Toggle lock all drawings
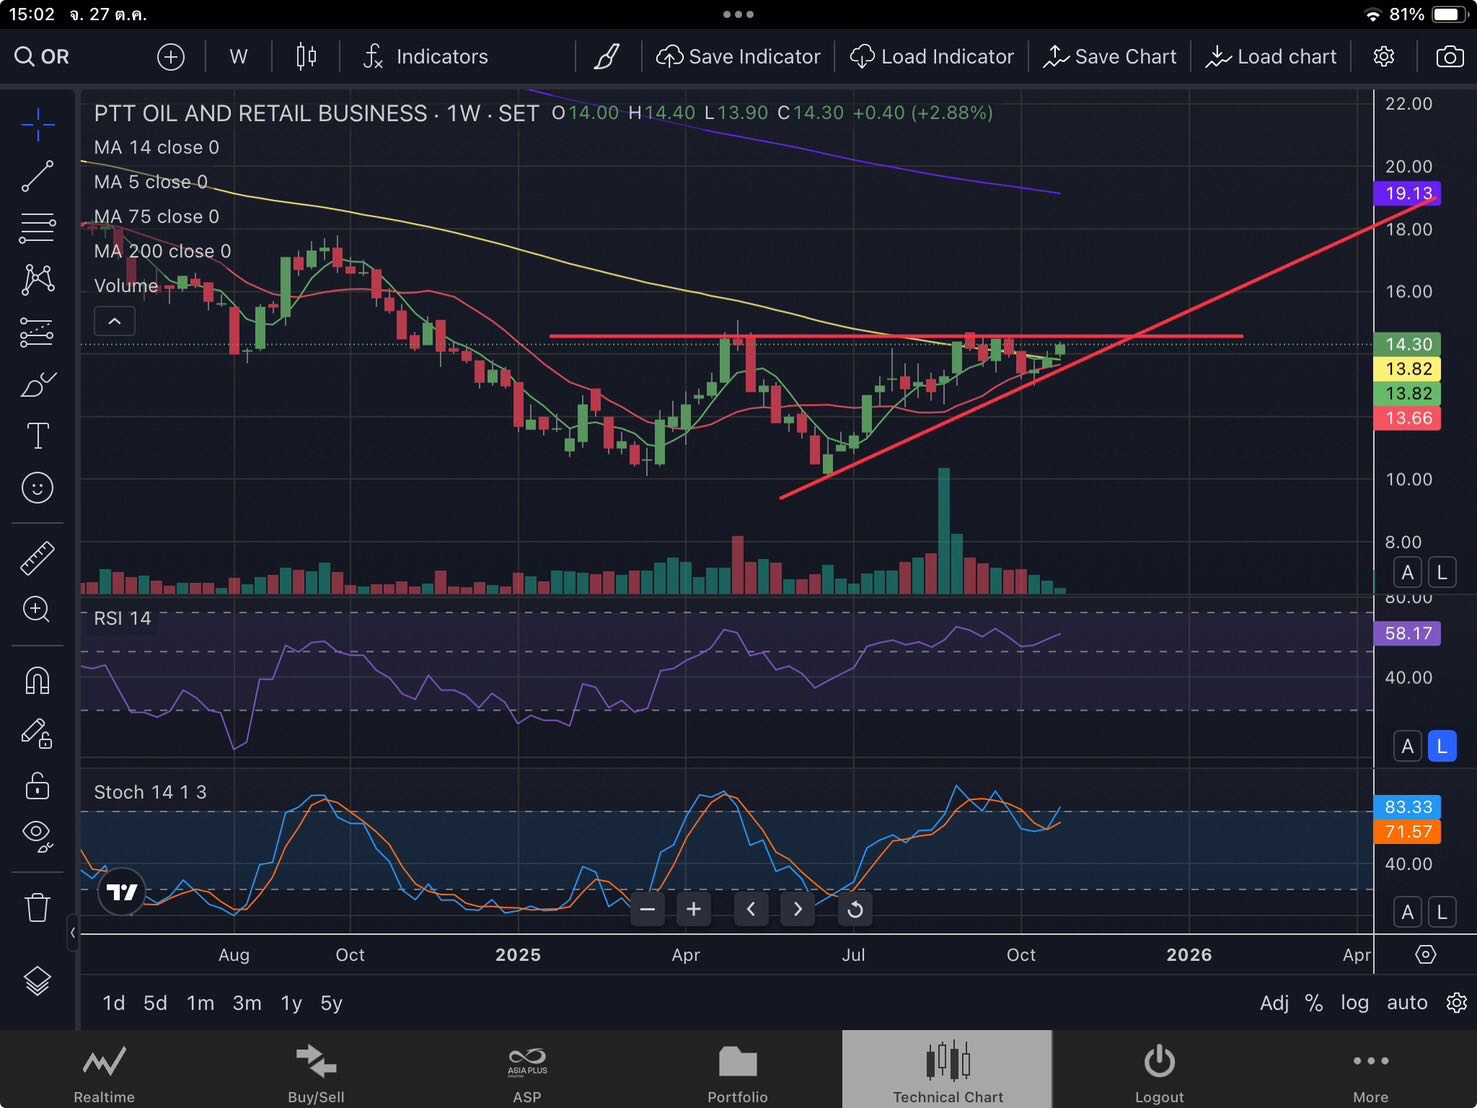The height and width of the screenshot is (1108, 1477). point(37,786)
